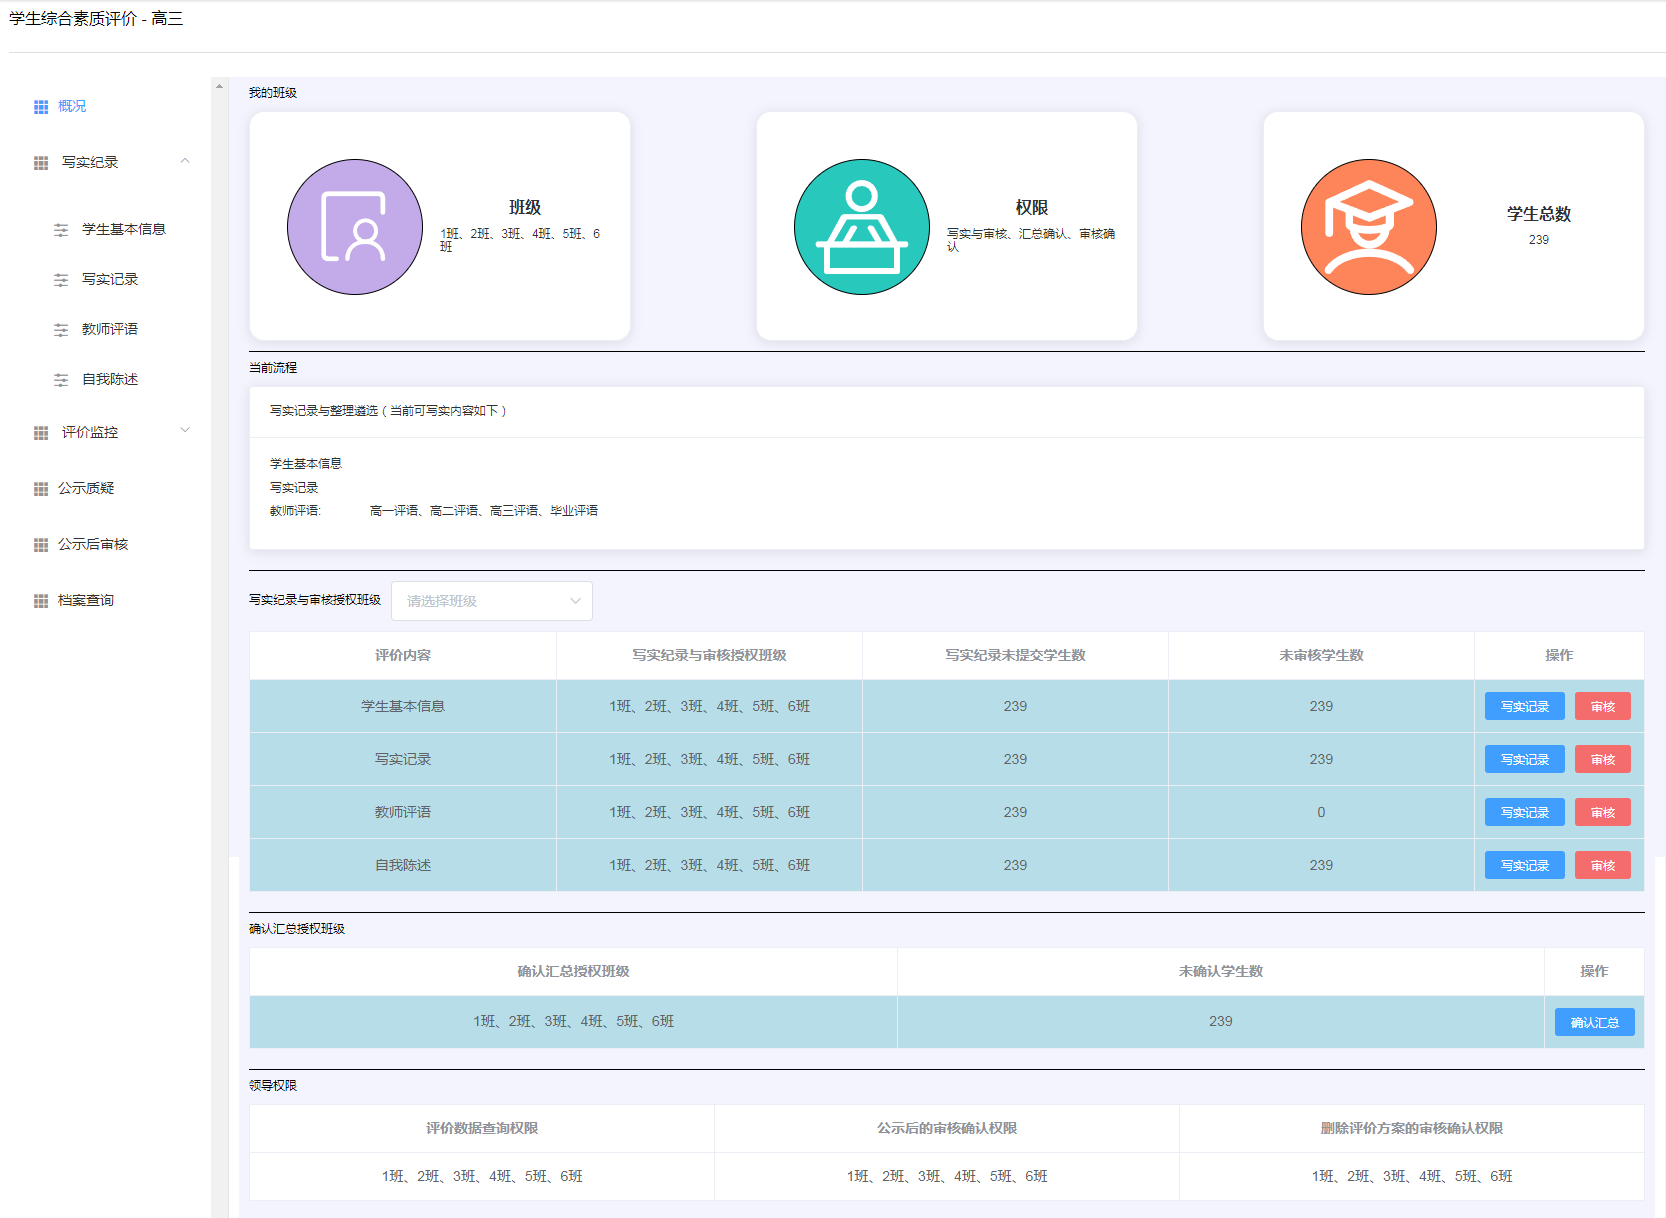Click the grid icon beside 评价监控
This screenshot has height=1218, width=1666.
pyautogui.click(x=41, y=433)
